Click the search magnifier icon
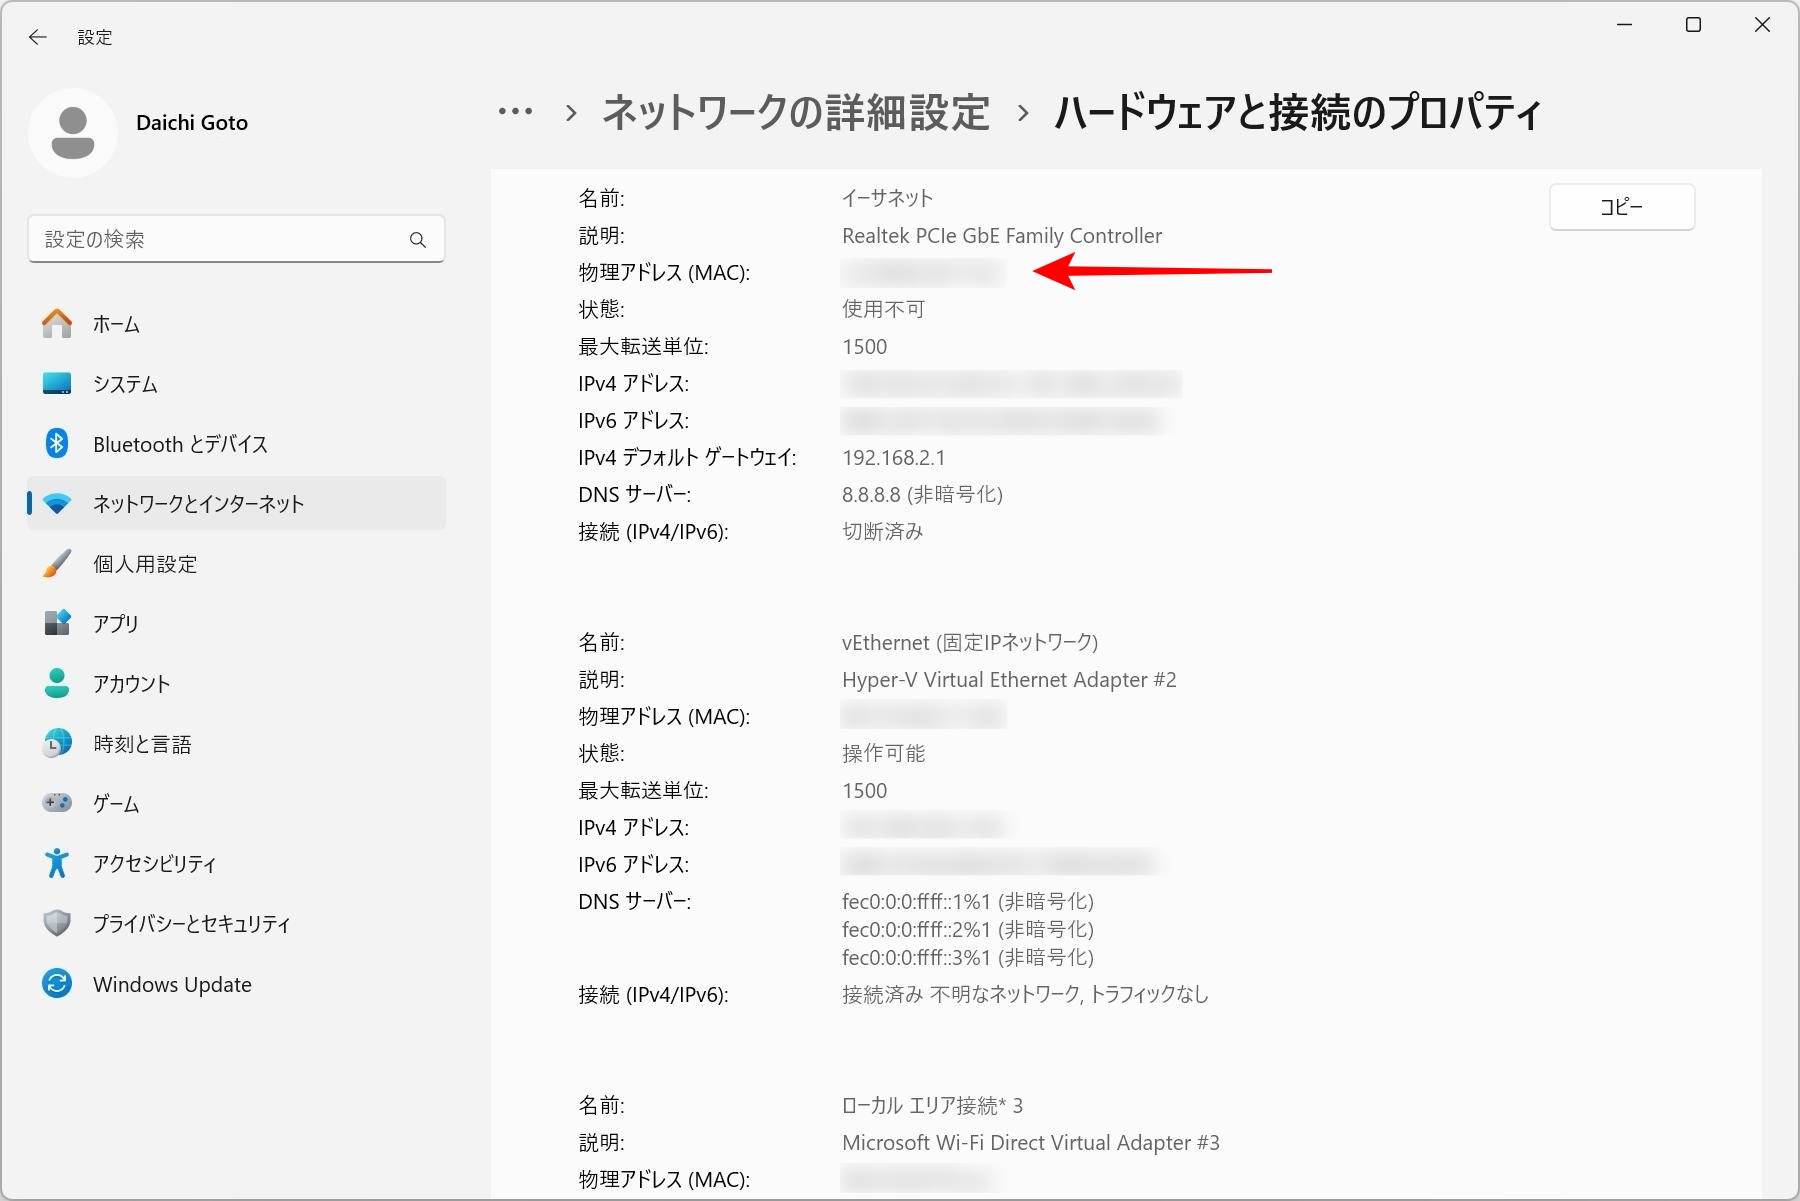Viewport: 1800px width, 1201px height. pos(418,240)
